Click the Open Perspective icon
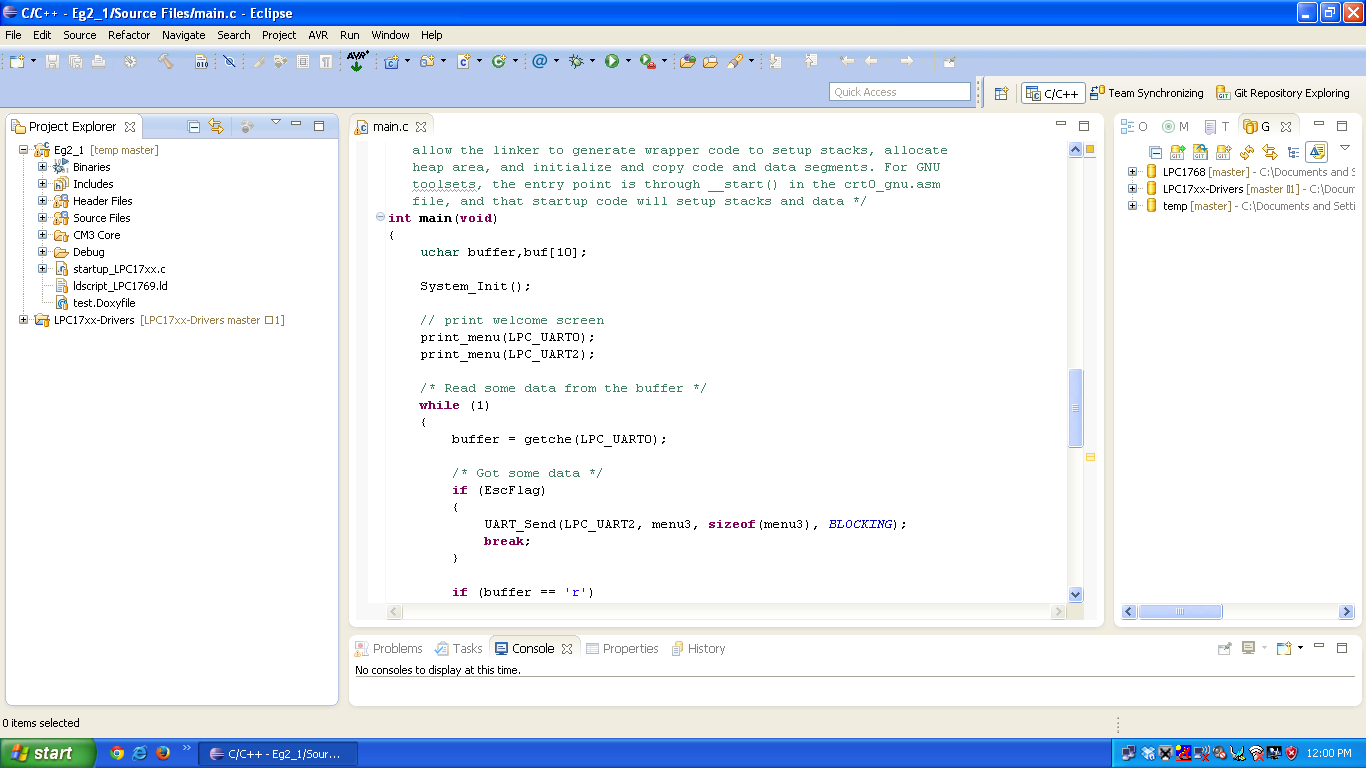 tap(1001, 93)
